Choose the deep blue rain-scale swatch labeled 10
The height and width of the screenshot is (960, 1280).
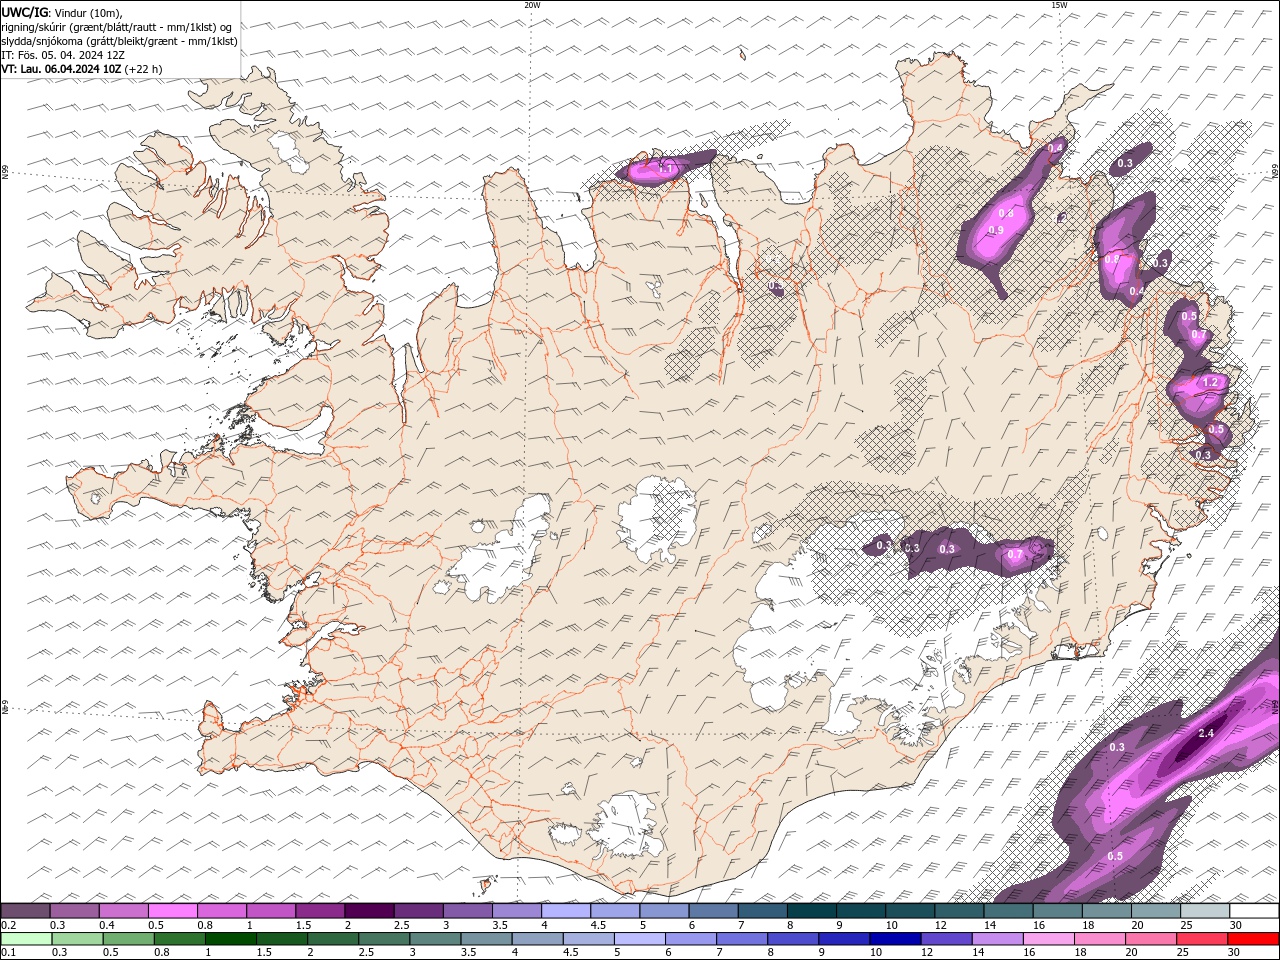click(895, 939)
